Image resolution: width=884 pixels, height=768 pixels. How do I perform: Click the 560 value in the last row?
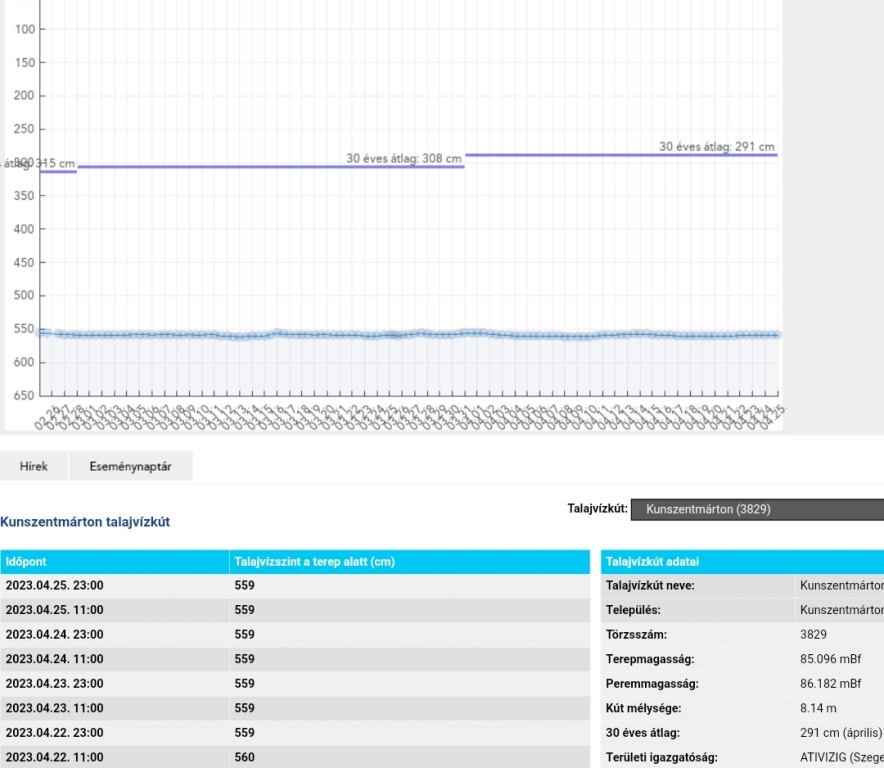[244, 757]
